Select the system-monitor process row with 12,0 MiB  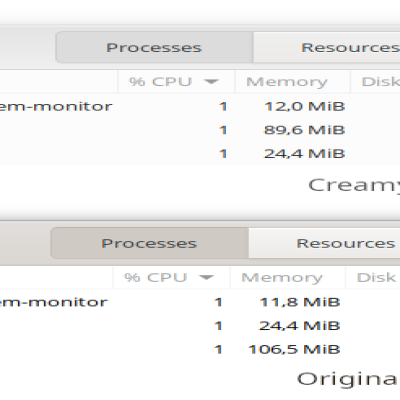click(200, 106)
